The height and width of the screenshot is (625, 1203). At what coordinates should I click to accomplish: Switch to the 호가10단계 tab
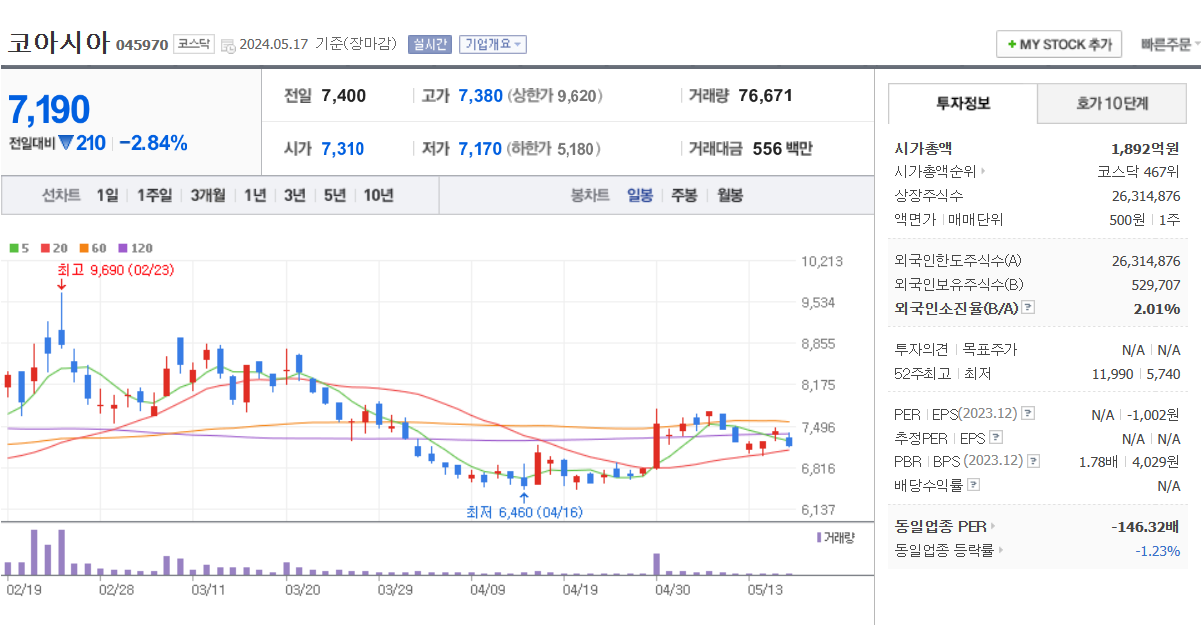[1112, 103]
